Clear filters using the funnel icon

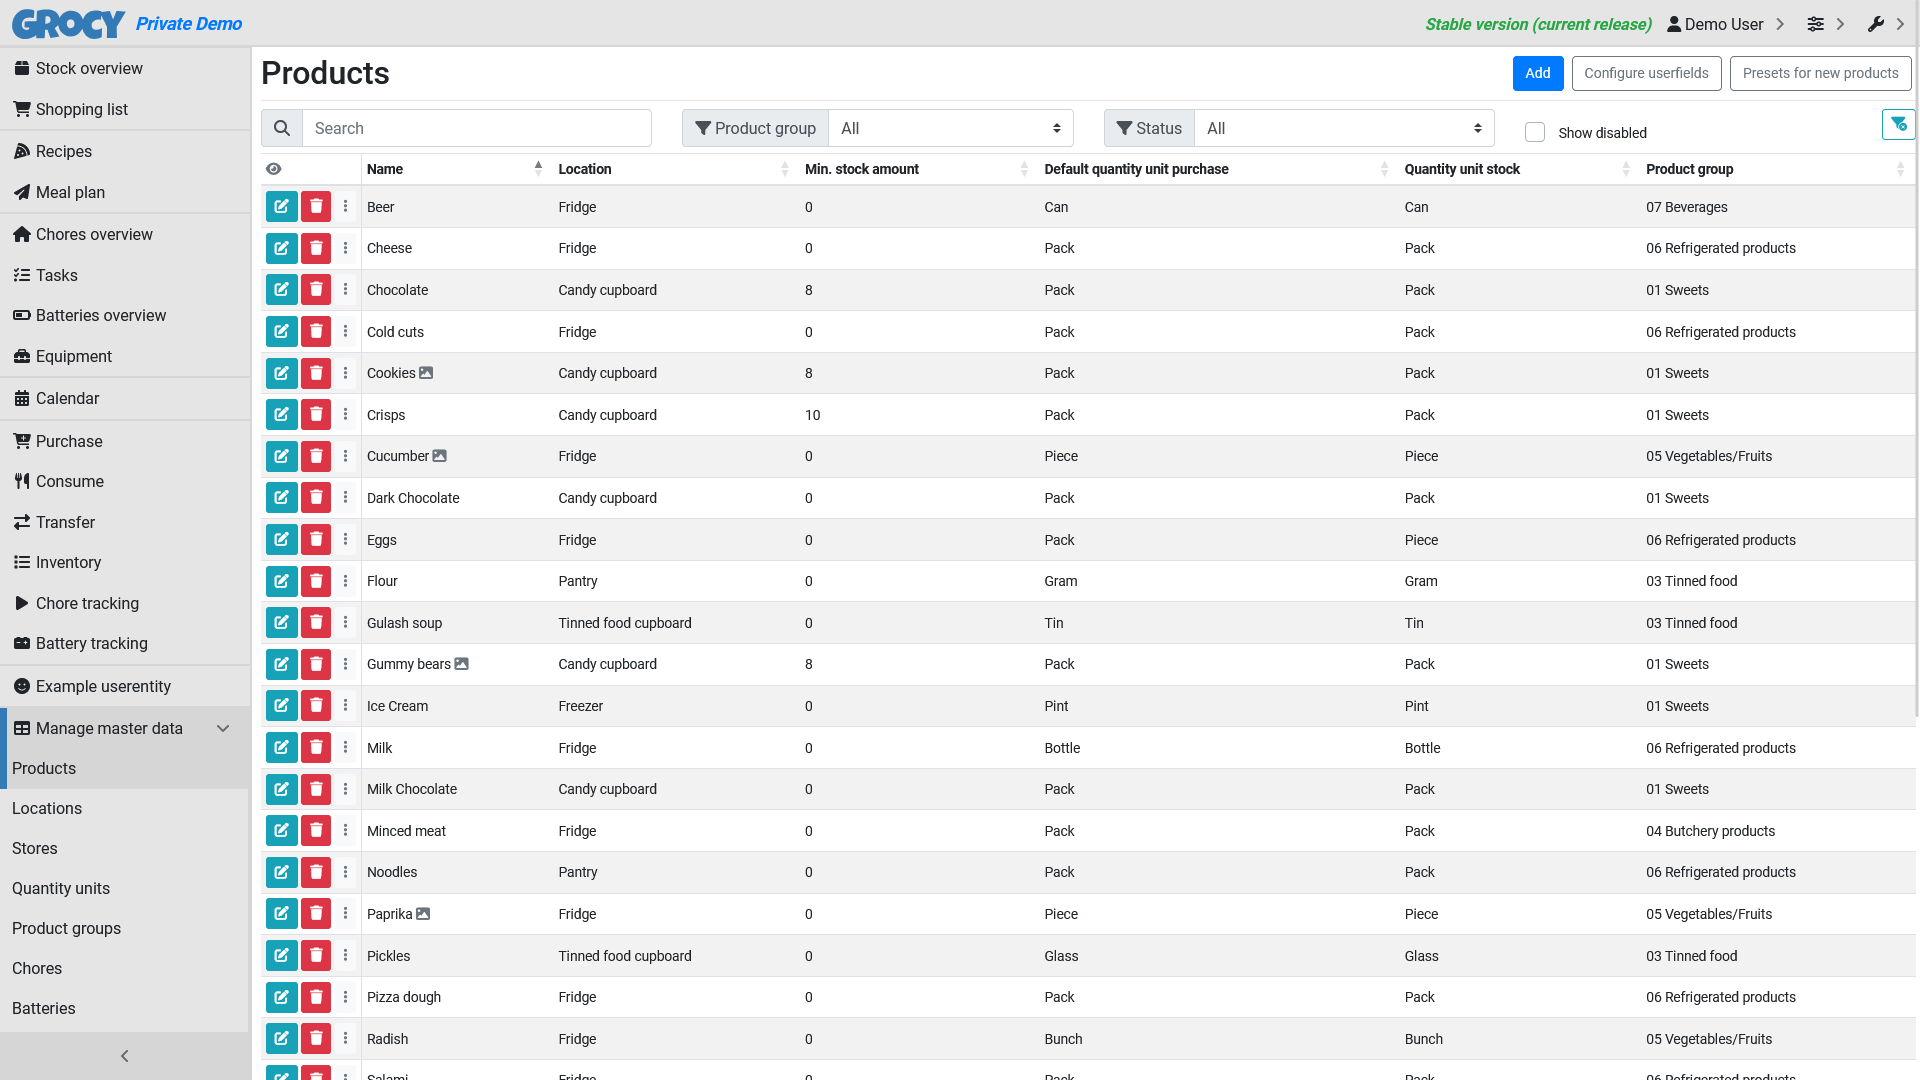point(1898,125)
